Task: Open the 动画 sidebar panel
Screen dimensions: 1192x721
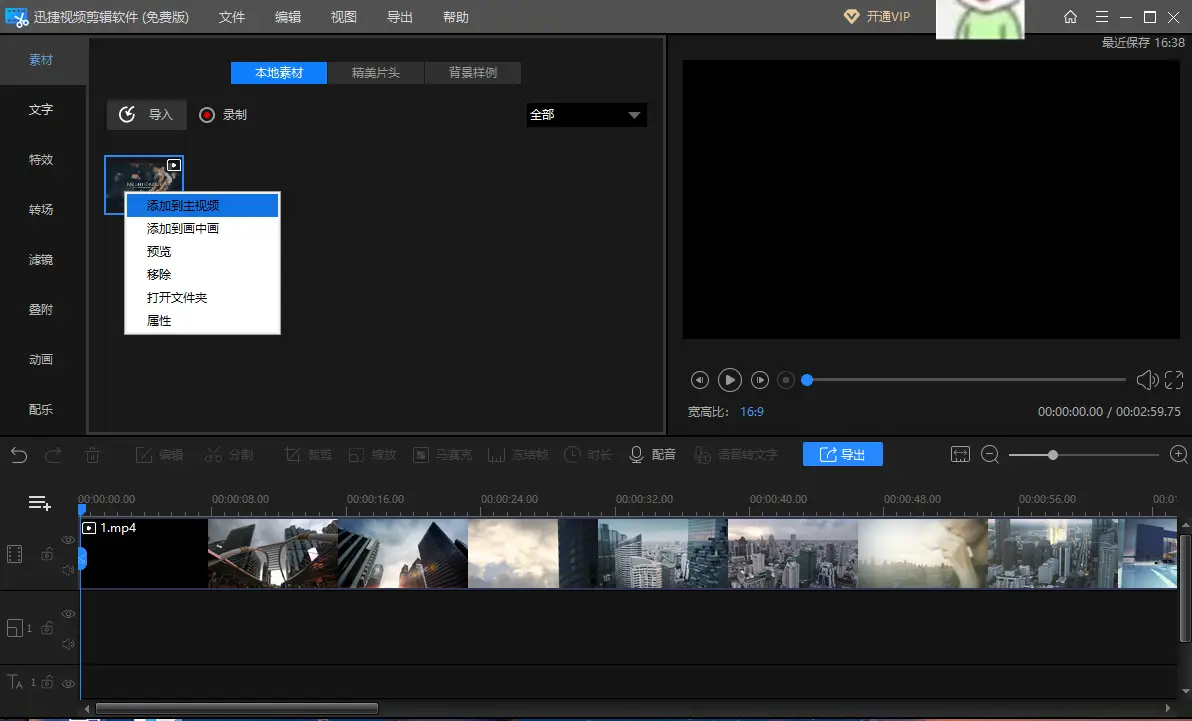Action: tap(41, 359)
